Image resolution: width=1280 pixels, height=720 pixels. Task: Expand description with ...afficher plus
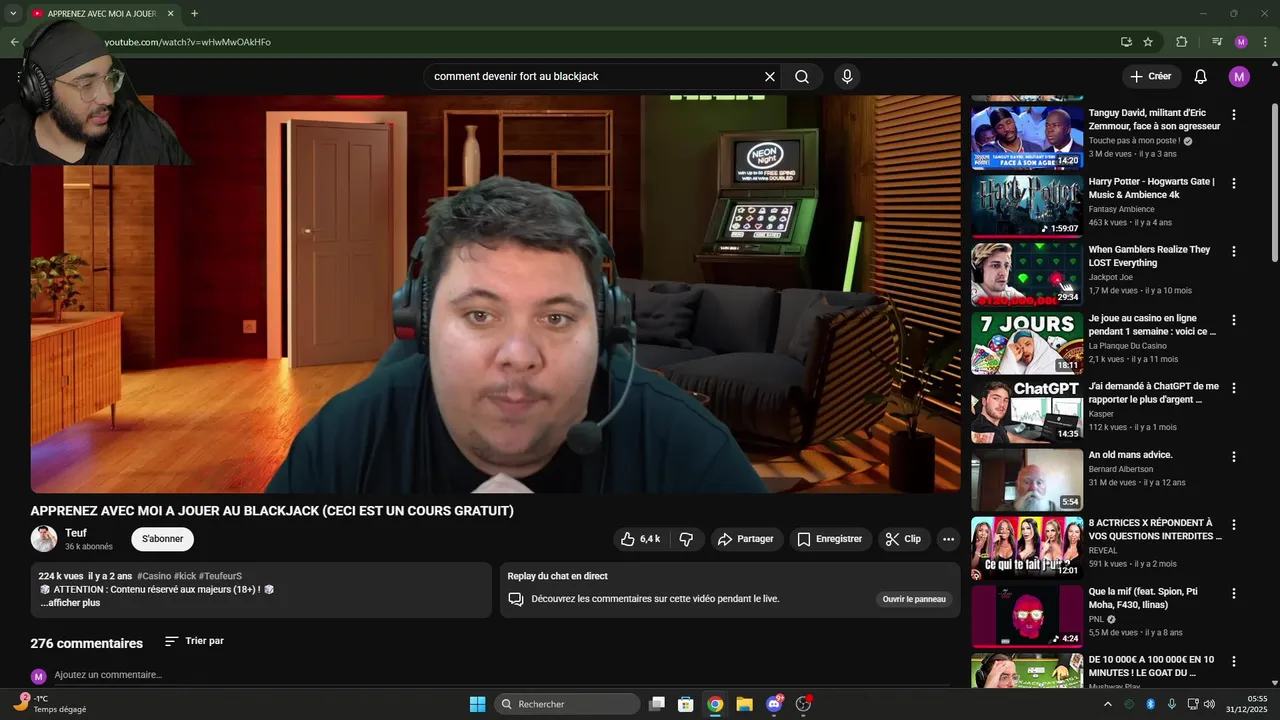click(x=70, y=603)
